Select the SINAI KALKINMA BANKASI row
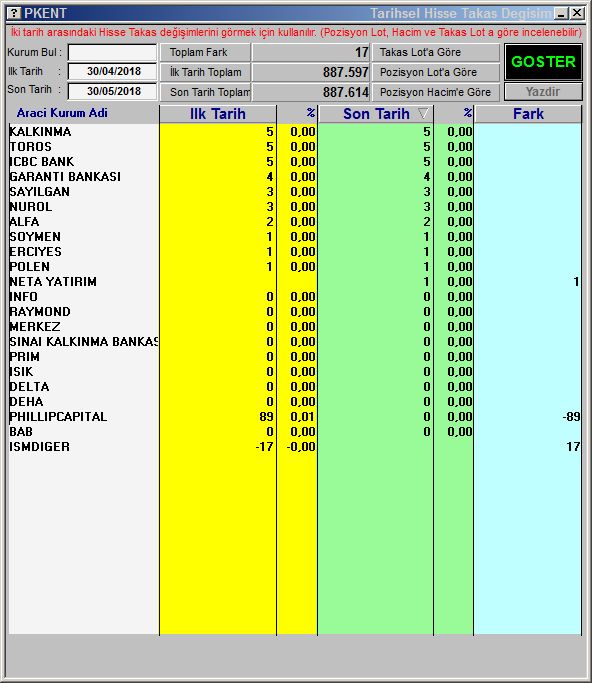Image resolution: width=592 pixels, height=683 pixels. tap(295, 342)
